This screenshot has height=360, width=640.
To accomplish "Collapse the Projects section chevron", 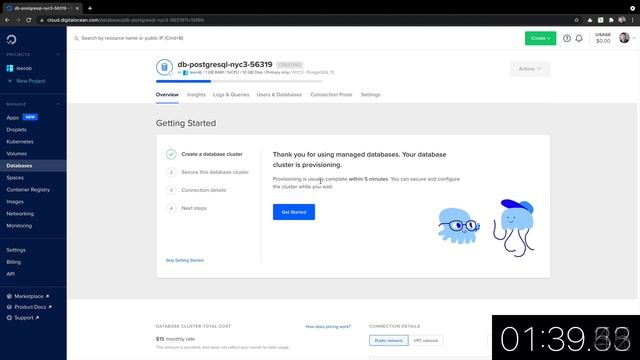I will coord(58,54).
